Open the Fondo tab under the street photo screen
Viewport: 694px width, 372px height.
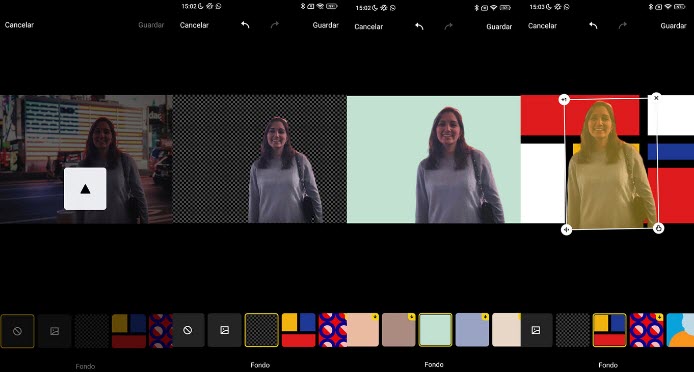(x=85, y=366)
